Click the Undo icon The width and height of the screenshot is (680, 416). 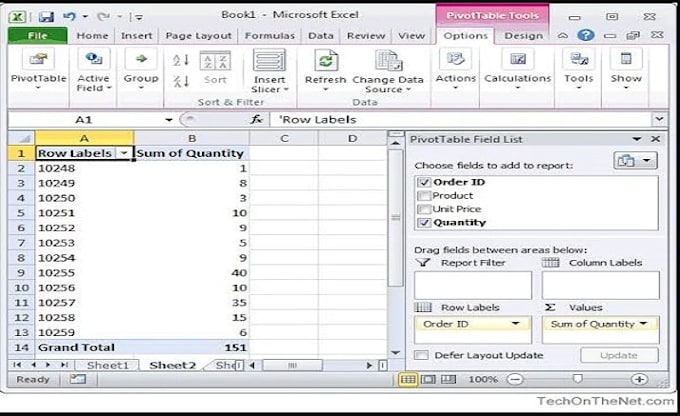(69, 16)
